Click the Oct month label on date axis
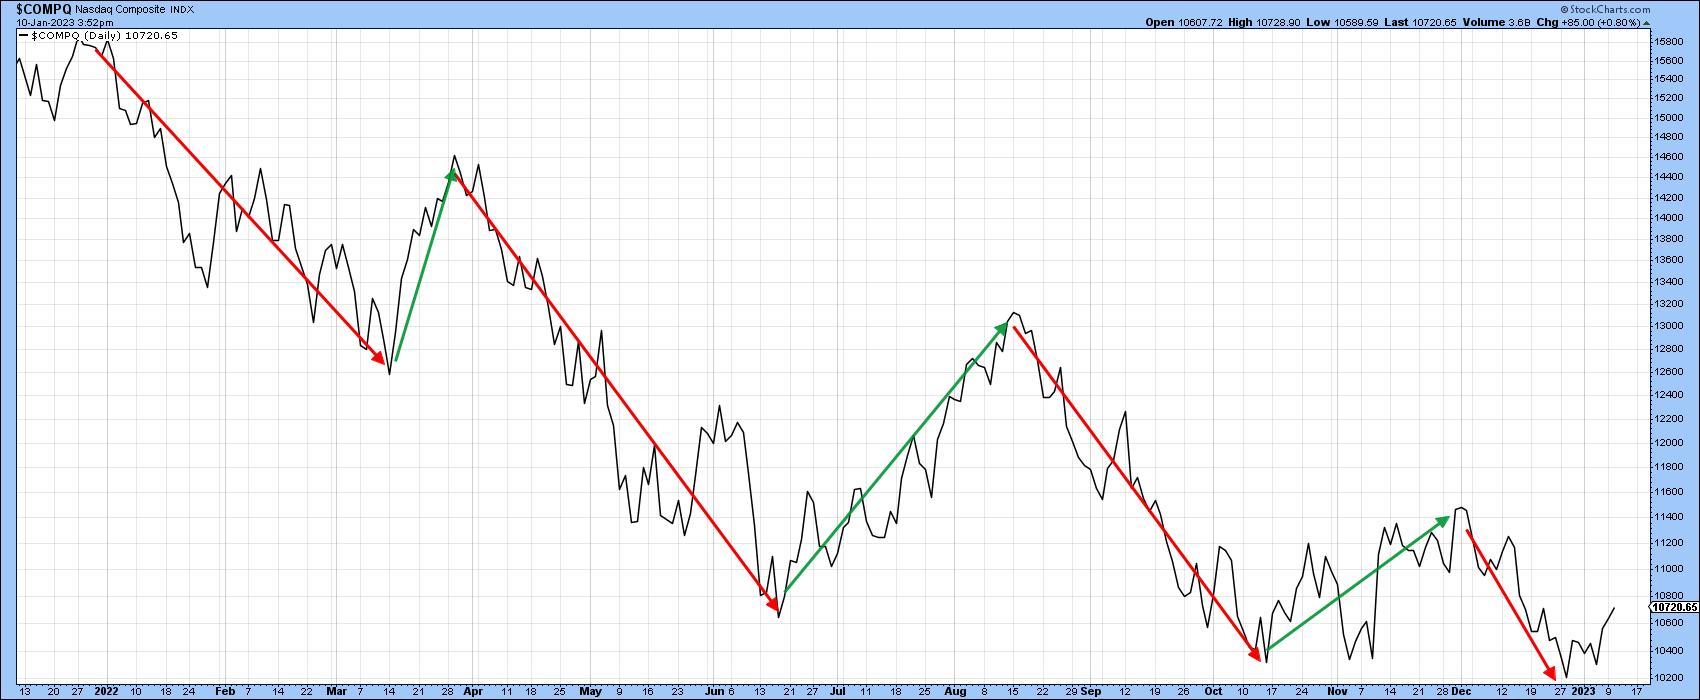The width and height of the screenshot is (1700, 700). (x=1213, y=691)
